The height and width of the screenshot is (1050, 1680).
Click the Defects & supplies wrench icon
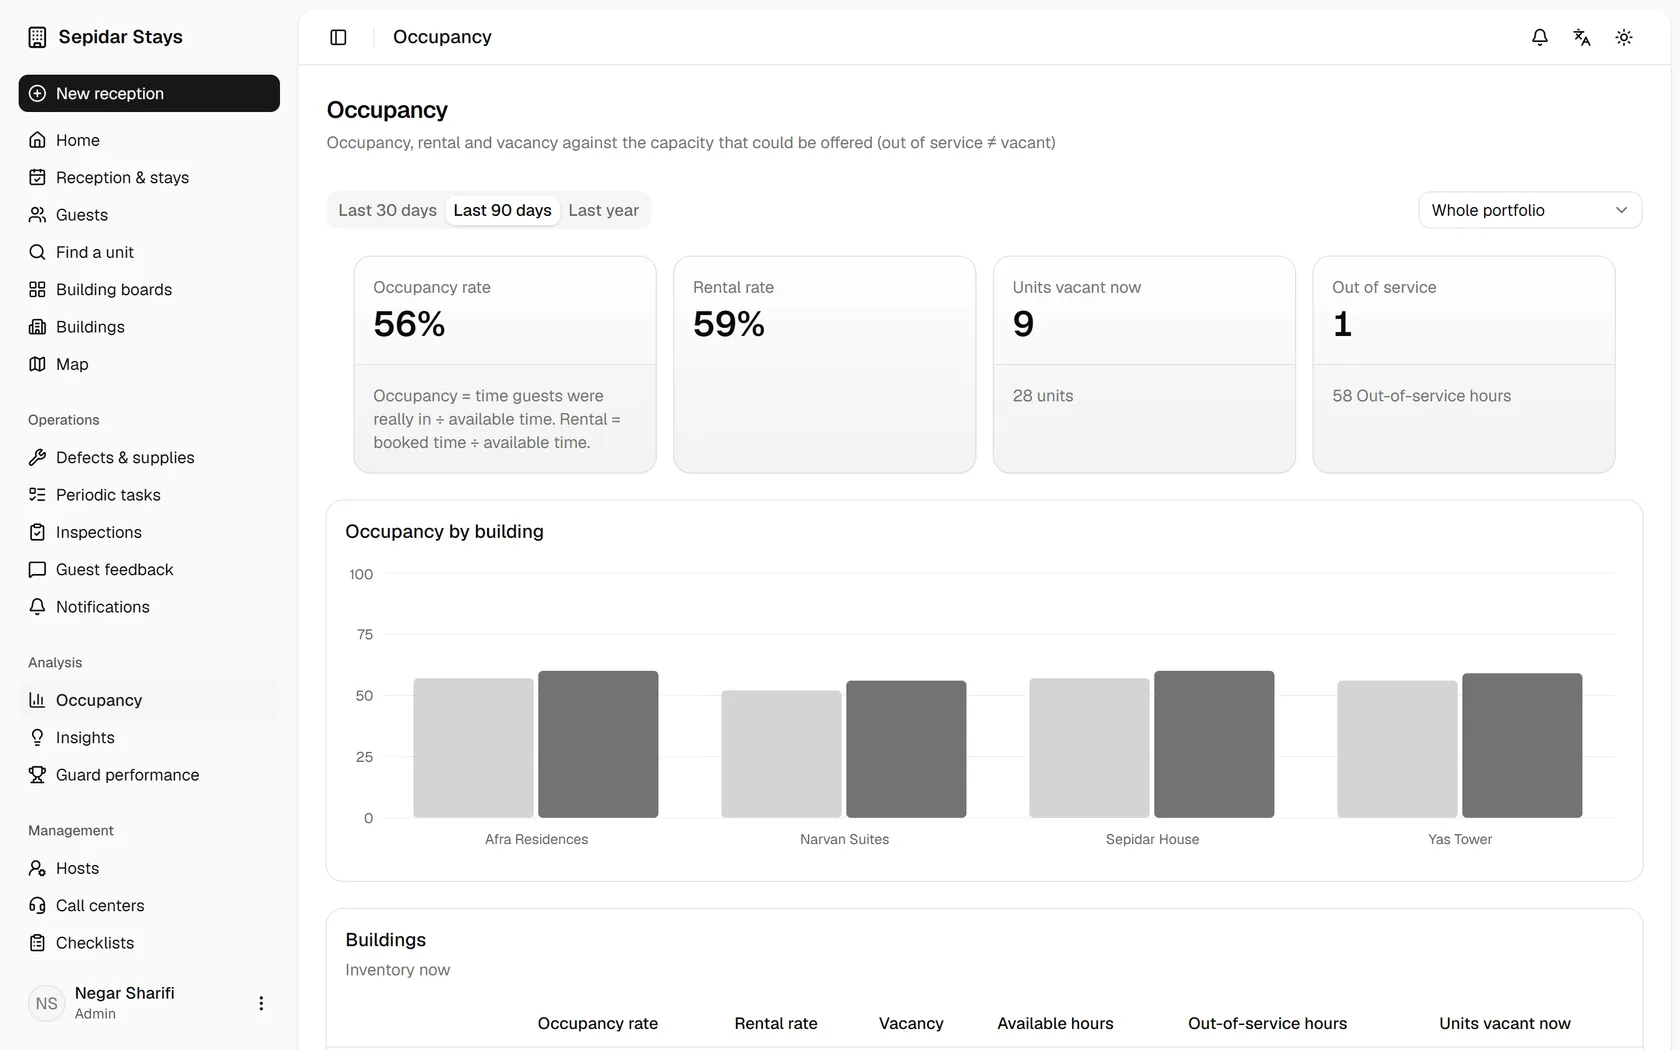click(x=37, y=457)
